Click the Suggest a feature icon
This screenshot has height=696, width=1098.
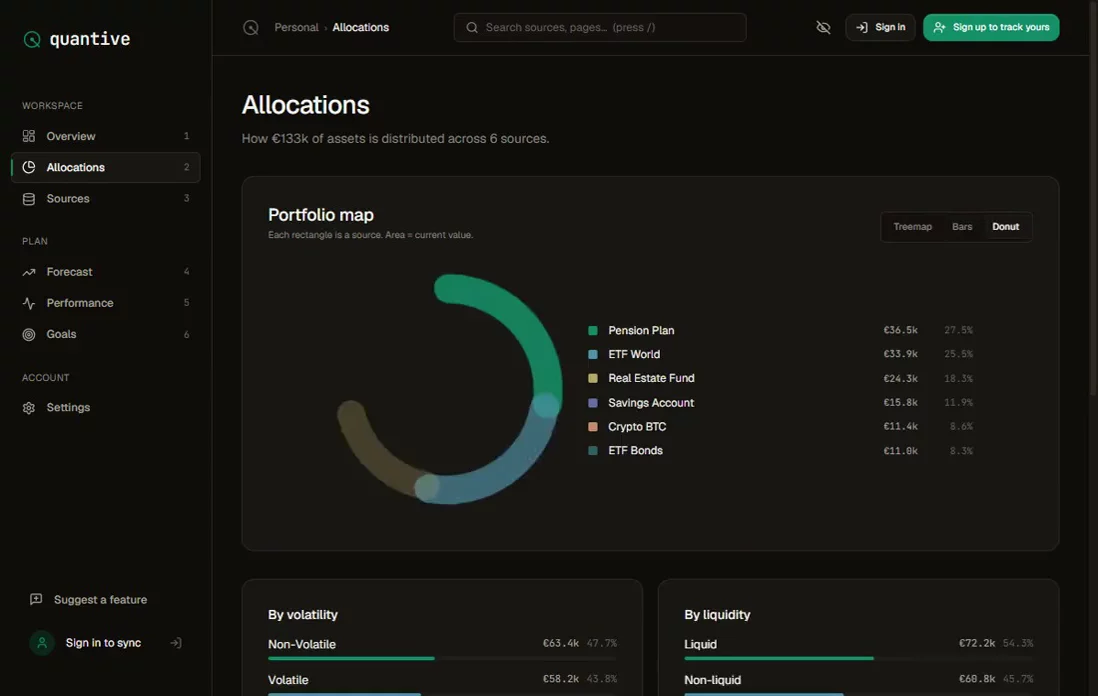[x=36, y=599]
